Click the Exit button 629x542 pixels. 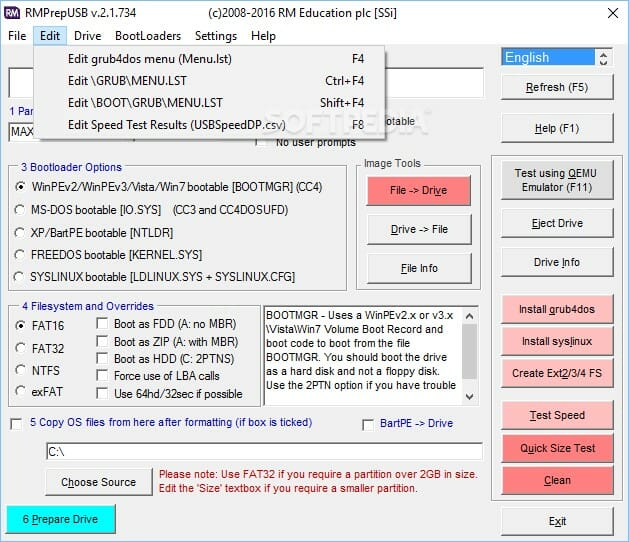[557, 521]
